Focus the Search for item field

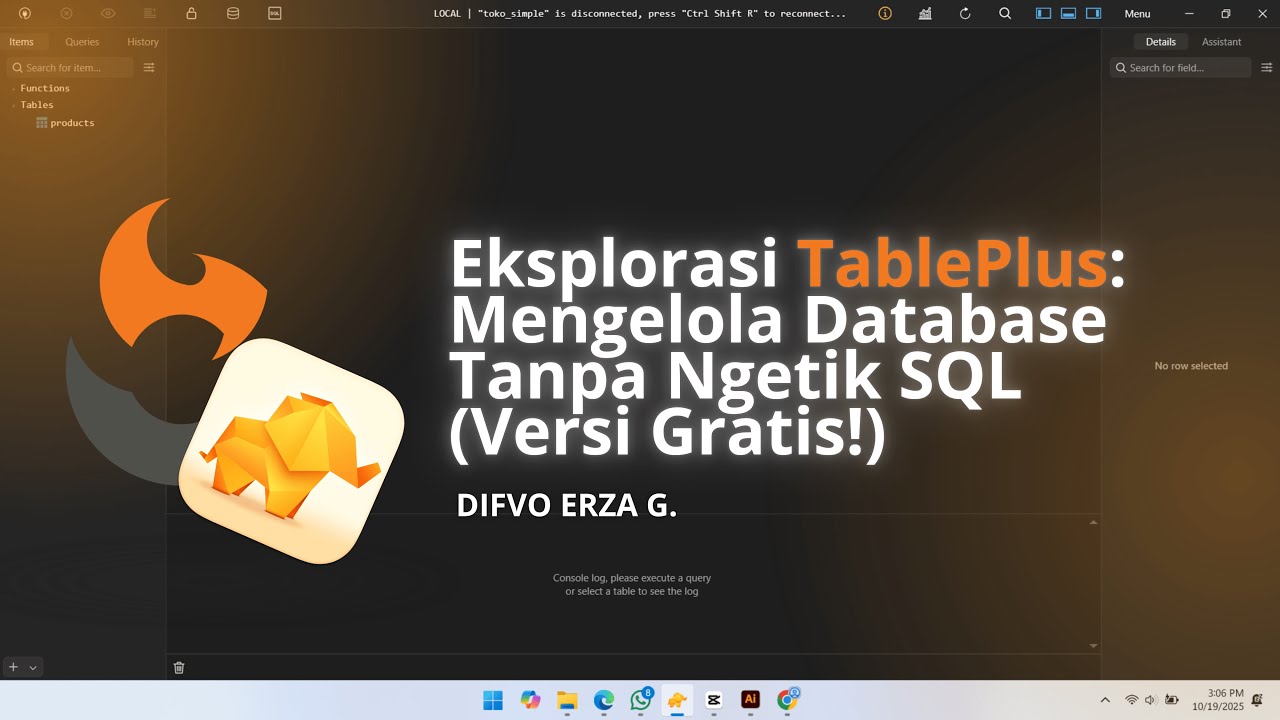point(70,67)
